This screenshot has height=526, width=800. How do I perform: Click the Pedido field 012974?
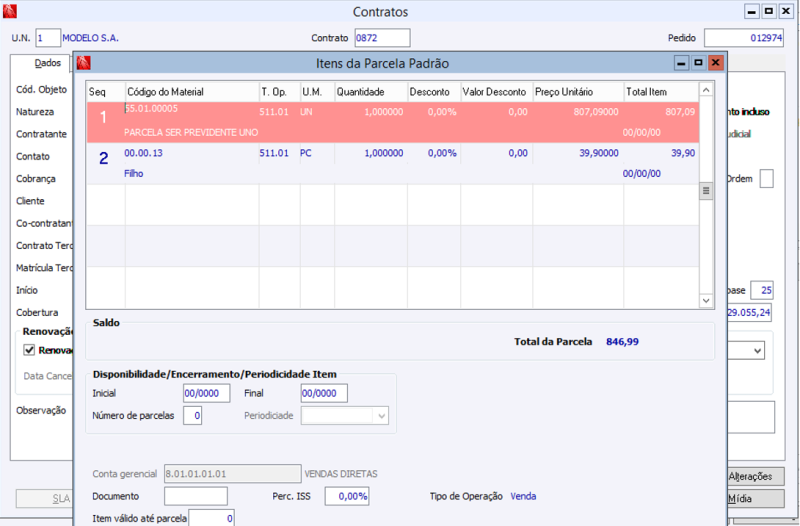click(x=744, y=38)
